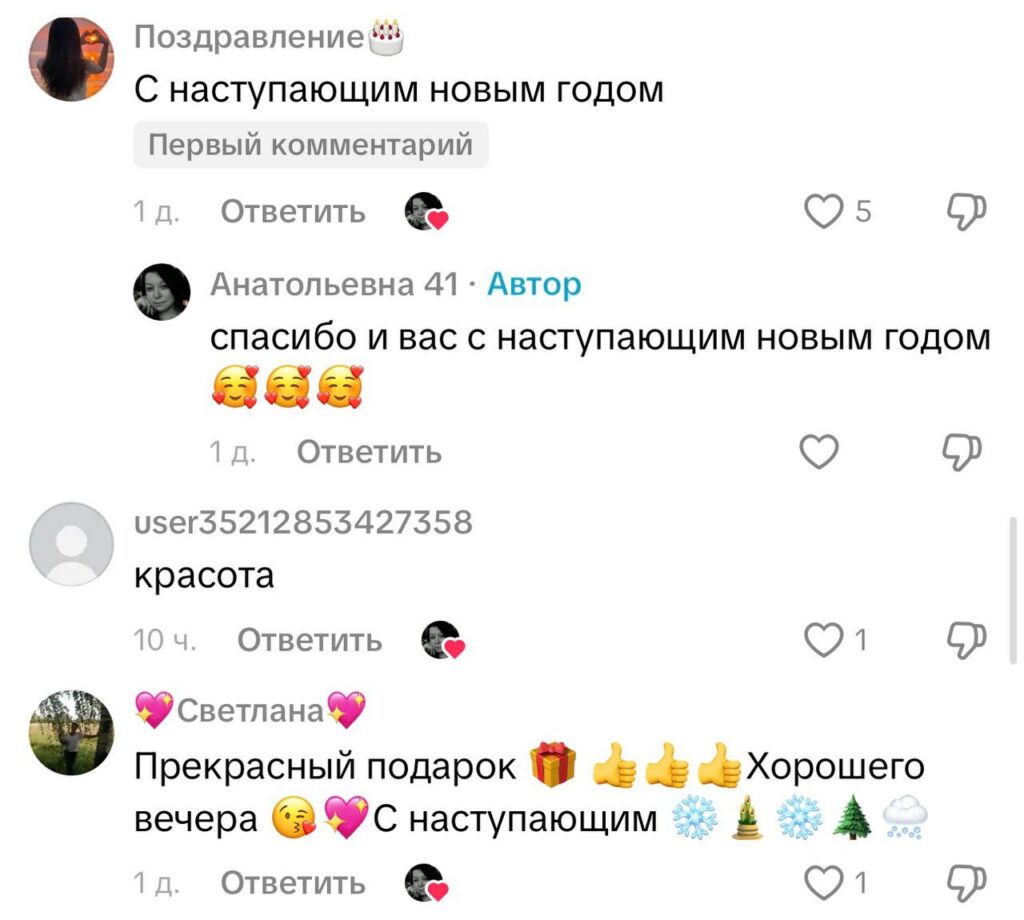The width and height of the screenshot is (1024, 920).
Task: Open Поздравление profile avatar
Action: point(72,59)
